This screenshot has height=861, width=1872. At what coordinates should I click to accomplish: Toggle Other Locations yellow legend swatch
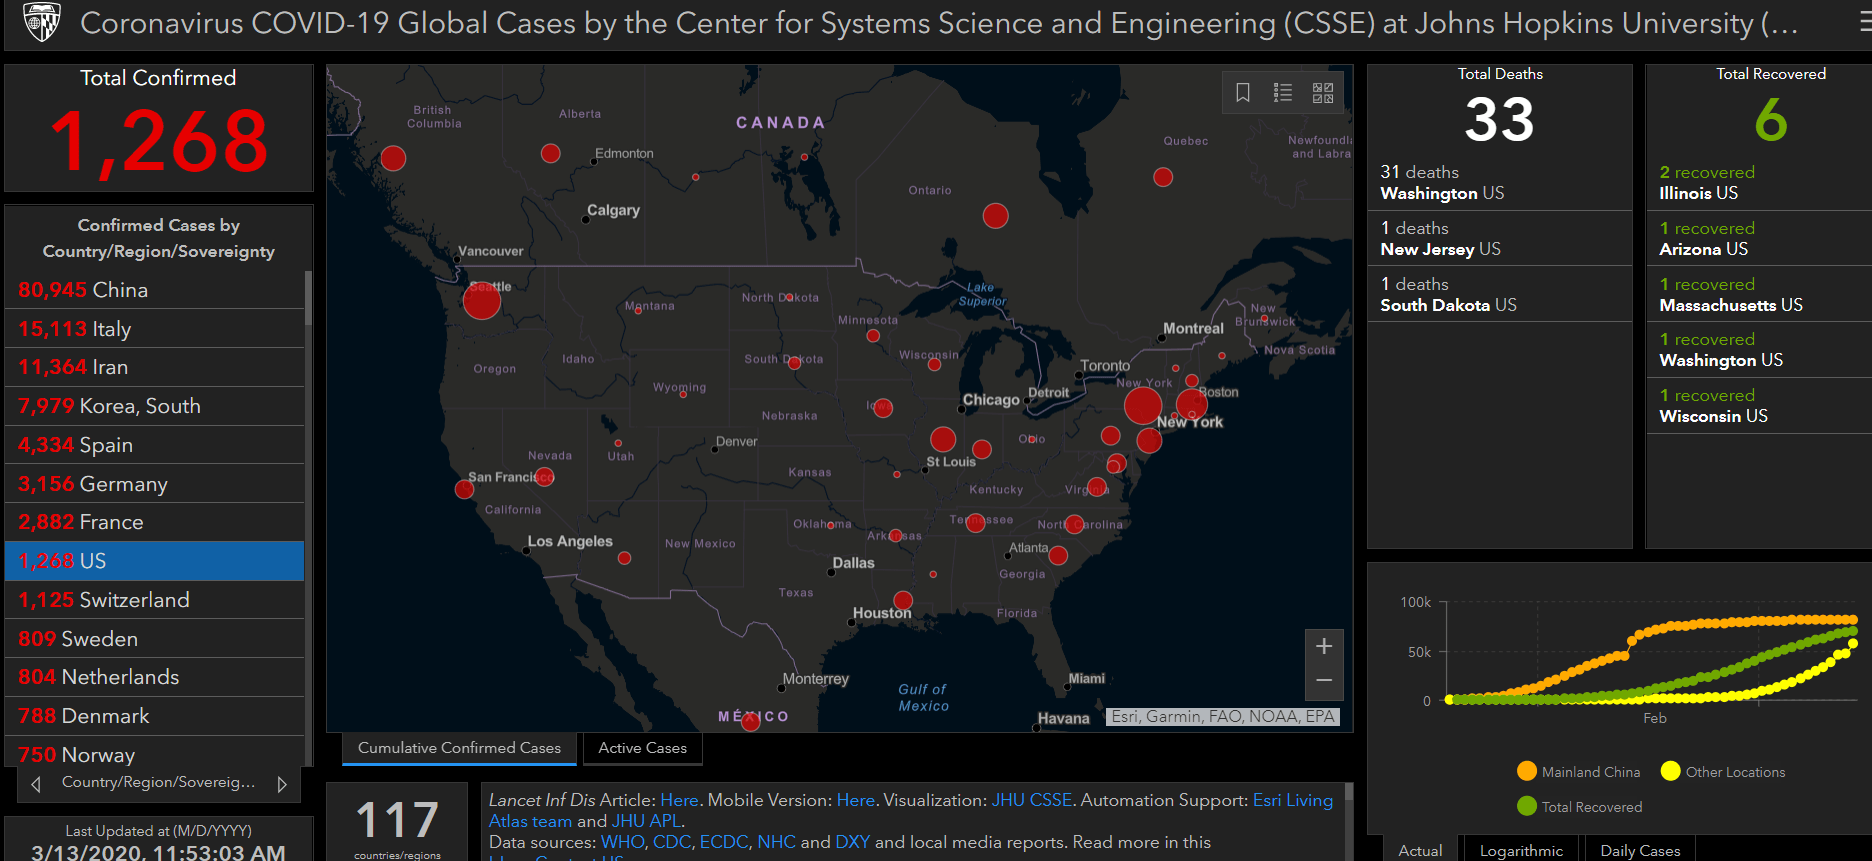click(1670, 771)
